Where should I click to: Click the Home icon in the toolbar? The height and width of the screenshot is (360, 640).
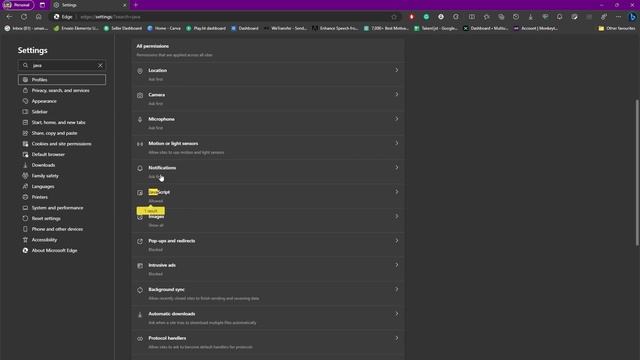point(38,17)
